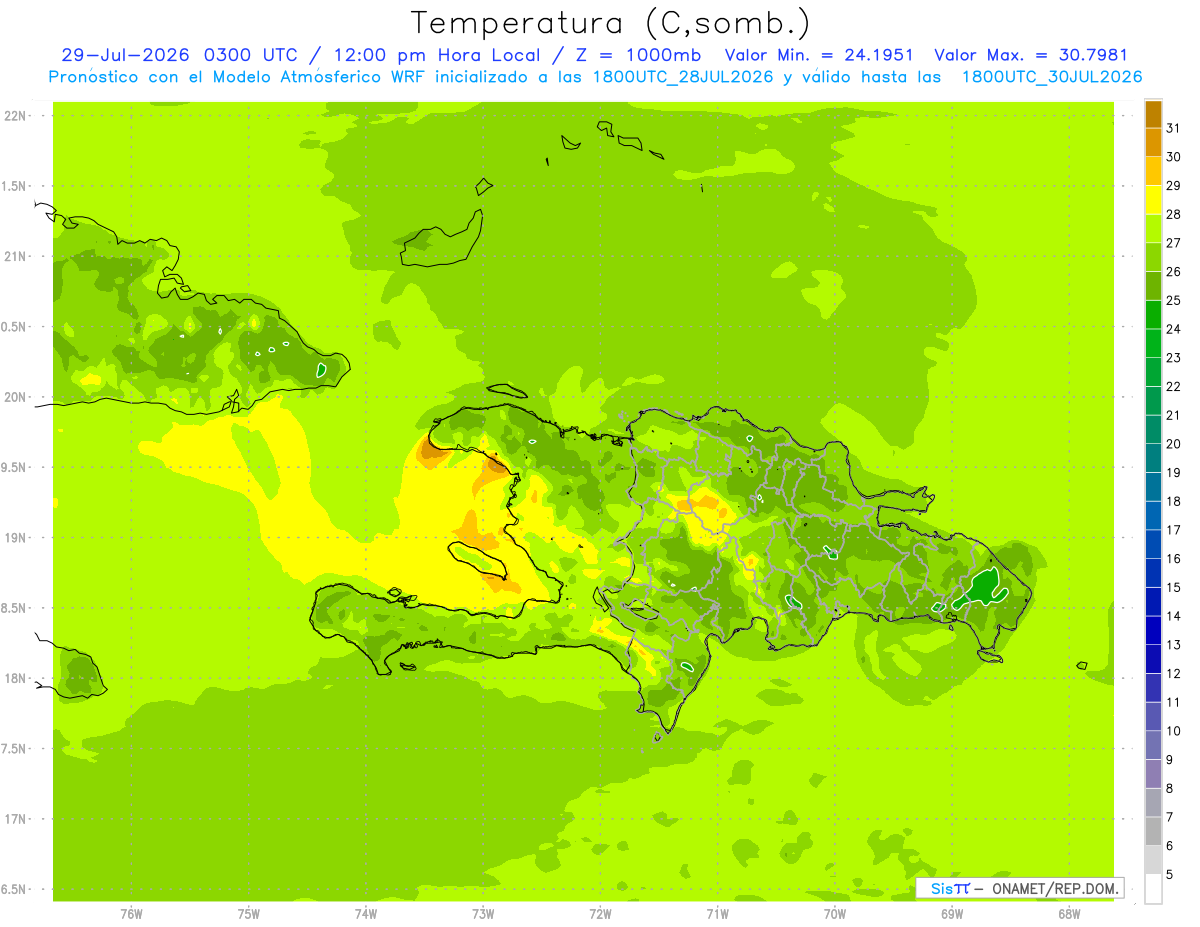The width and height of the screenshot is (1200, 927).
Task: Click the orange legend swatch between 30 and 31
Action: [x=1153, y=142]
